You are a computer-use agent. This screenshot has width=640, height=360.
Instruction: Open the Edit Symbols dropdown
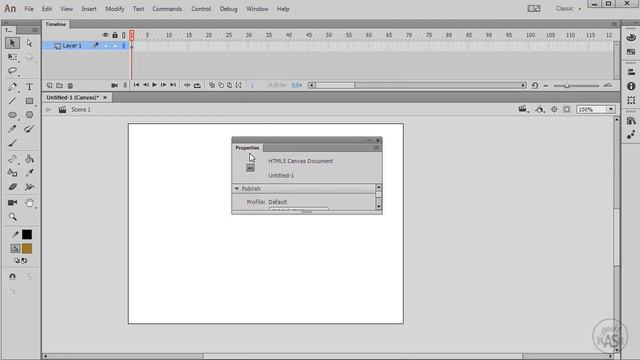click(540, 109)
